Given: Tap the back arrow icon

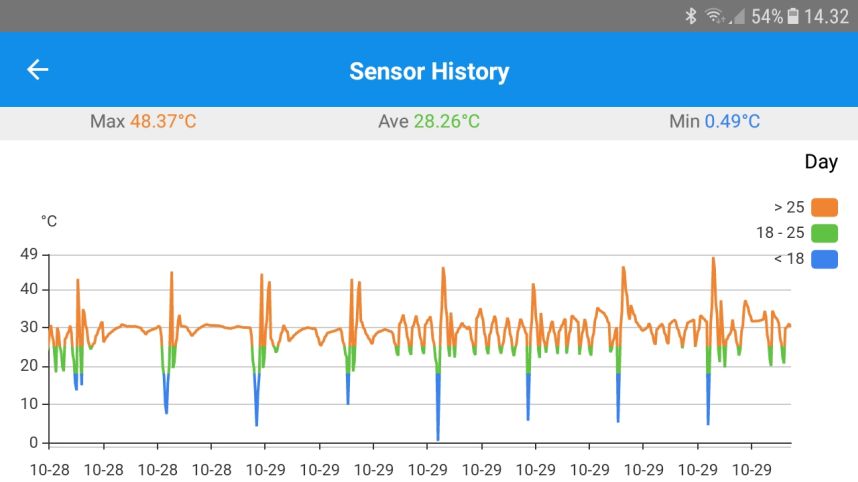Looking at the screenshot, I should coord(37,70).
